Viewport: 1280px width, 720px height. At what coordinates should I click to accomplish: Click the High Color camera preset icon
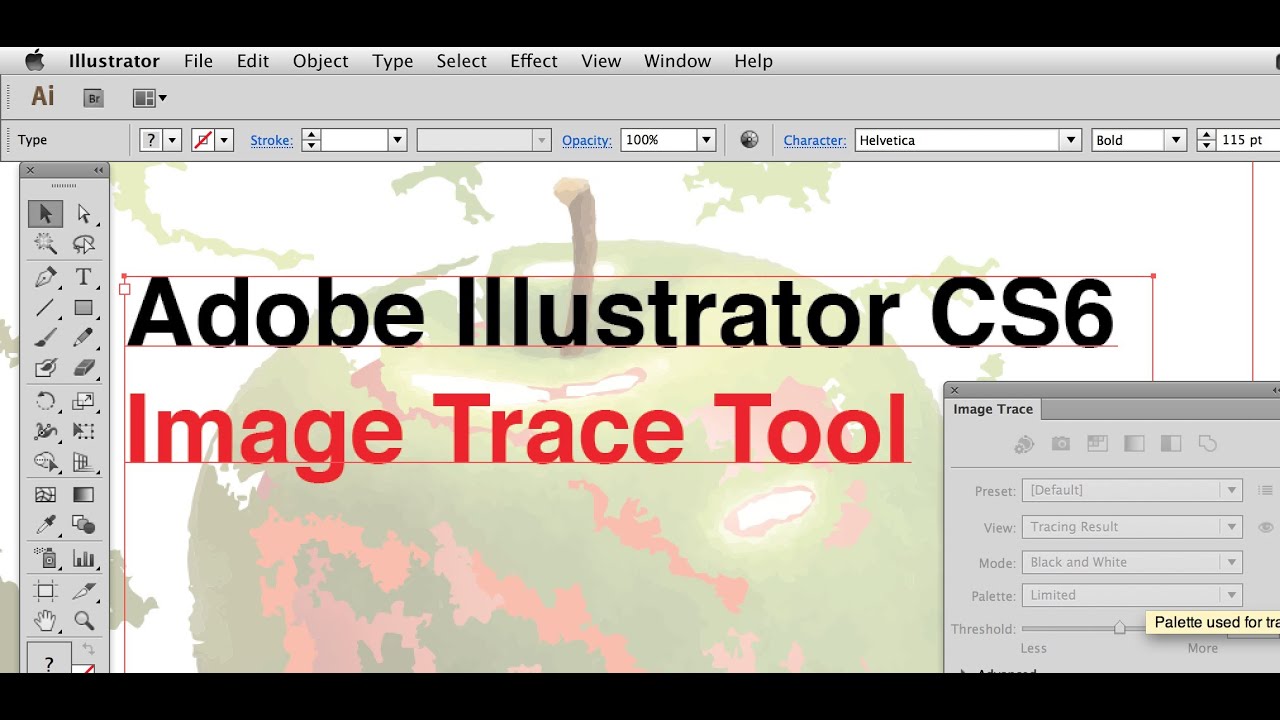click(x=1061, y=444)
